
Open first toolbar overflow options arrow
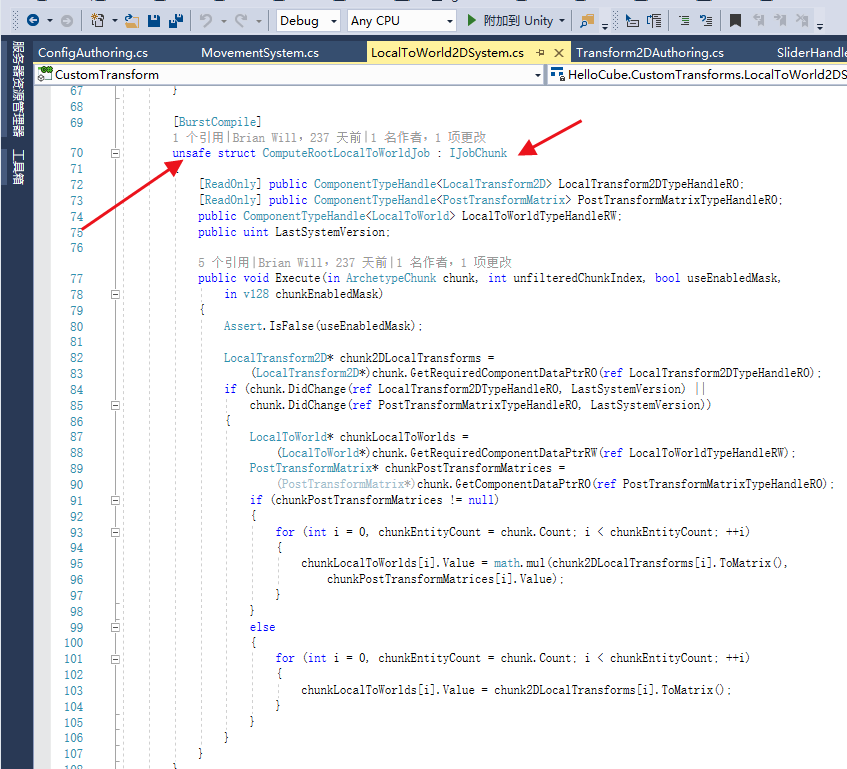[604, 26]
